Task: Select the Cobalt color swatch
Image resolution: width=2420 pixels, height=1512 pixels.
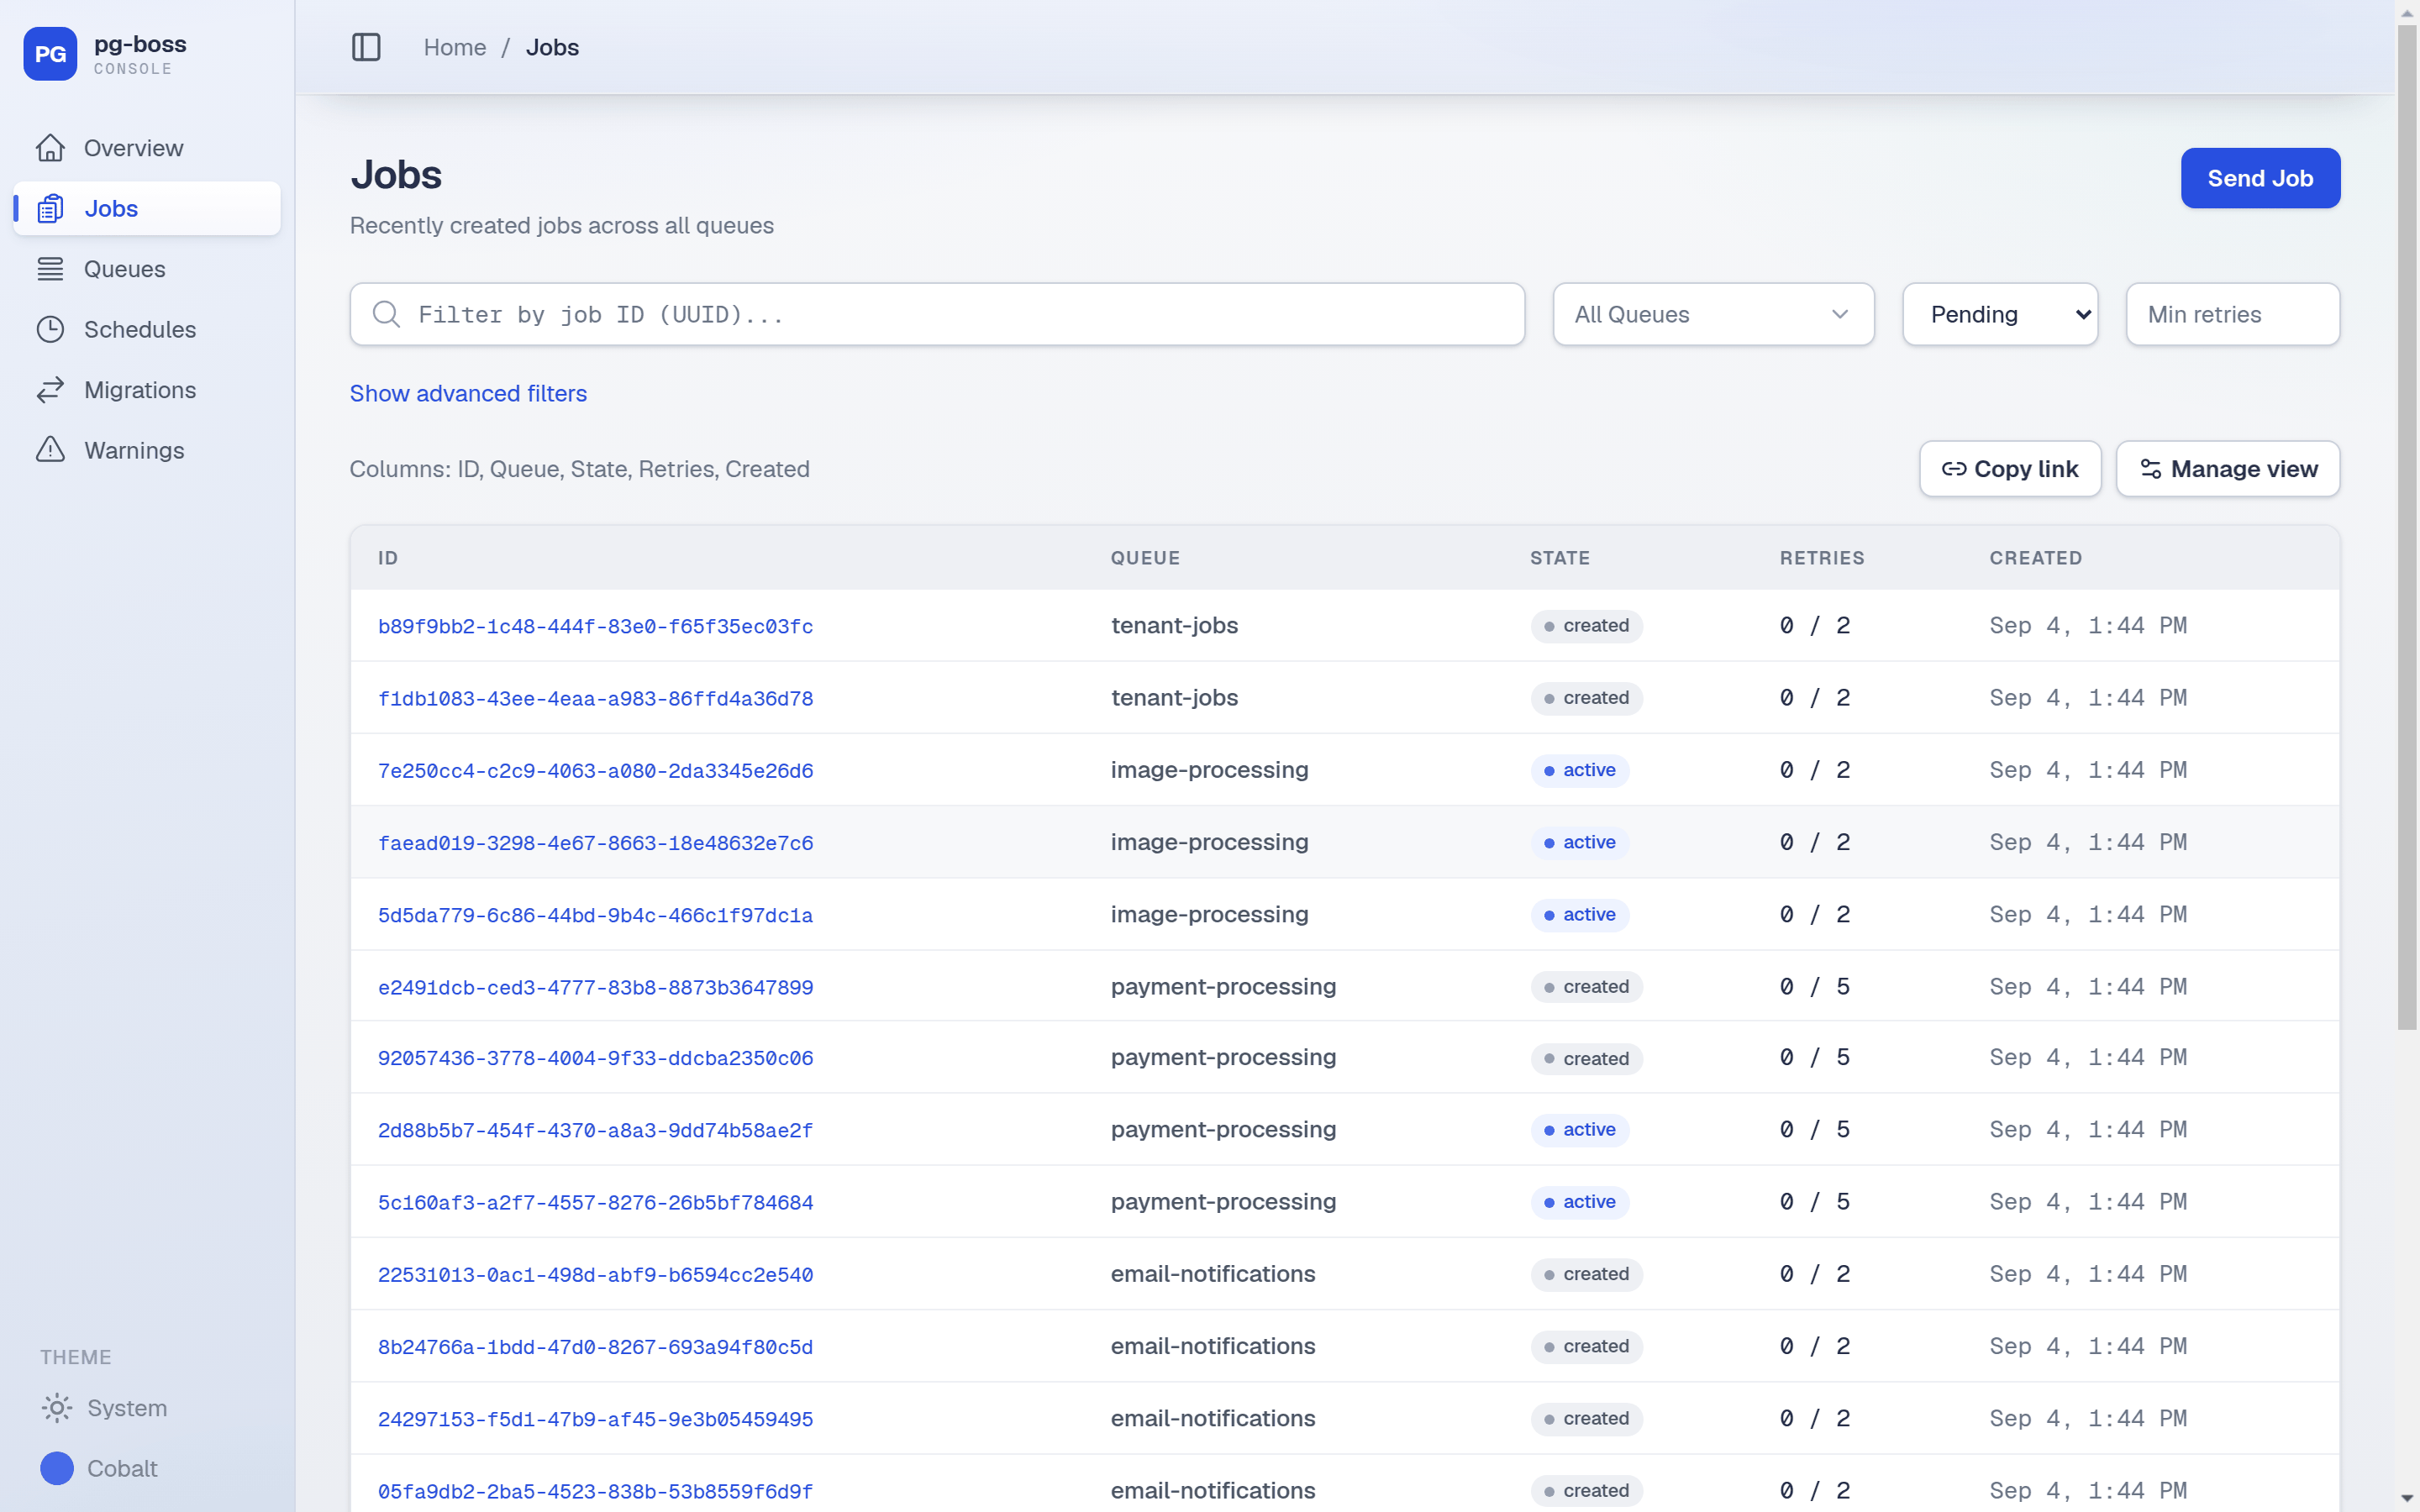Action: (57, 1468)
